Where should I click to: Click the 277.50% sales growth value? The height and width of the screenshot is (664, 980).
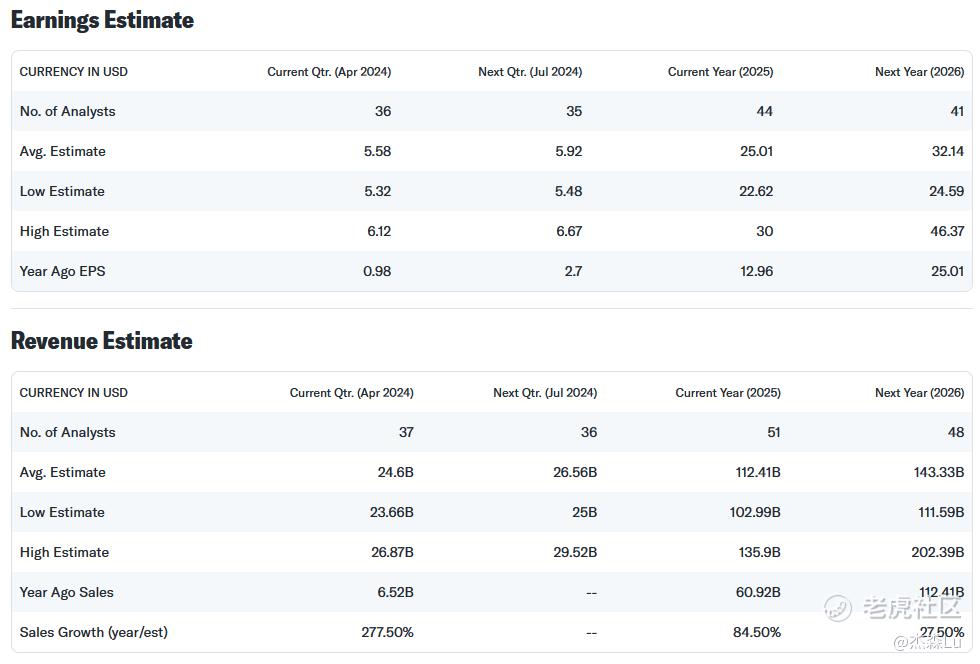coord(387,632)
